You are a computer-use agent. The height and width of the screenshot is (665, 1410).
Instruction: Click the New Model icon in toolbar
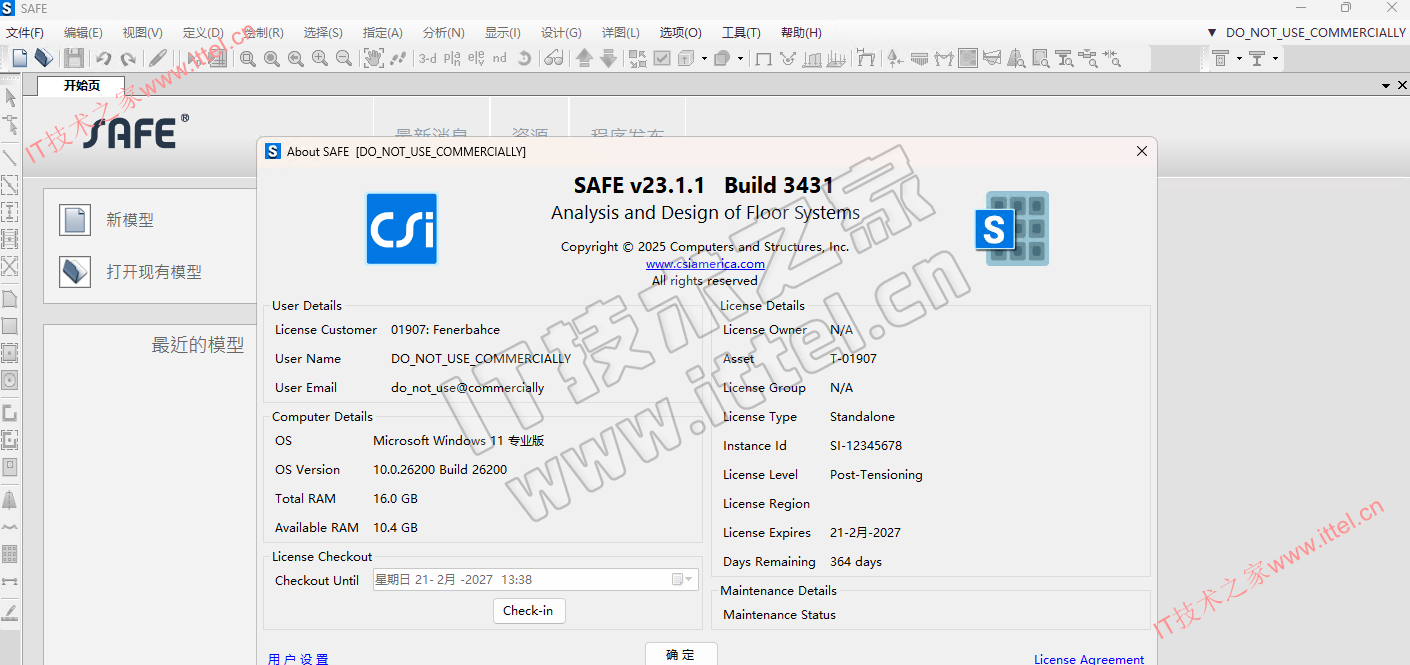coord(20,58)
